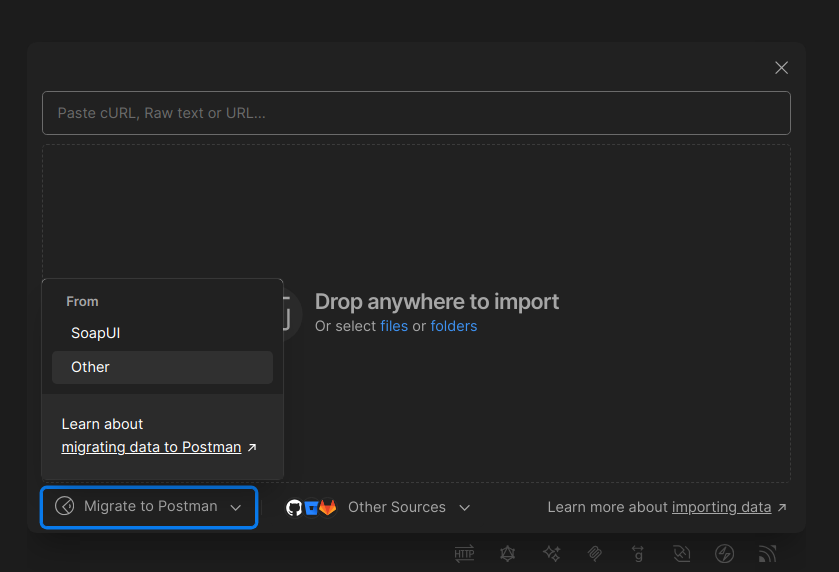Viewport: 839px width, 572px height.
Task: Select the MCP request icon
Action: pyautogui.click(x=594, y=554)
